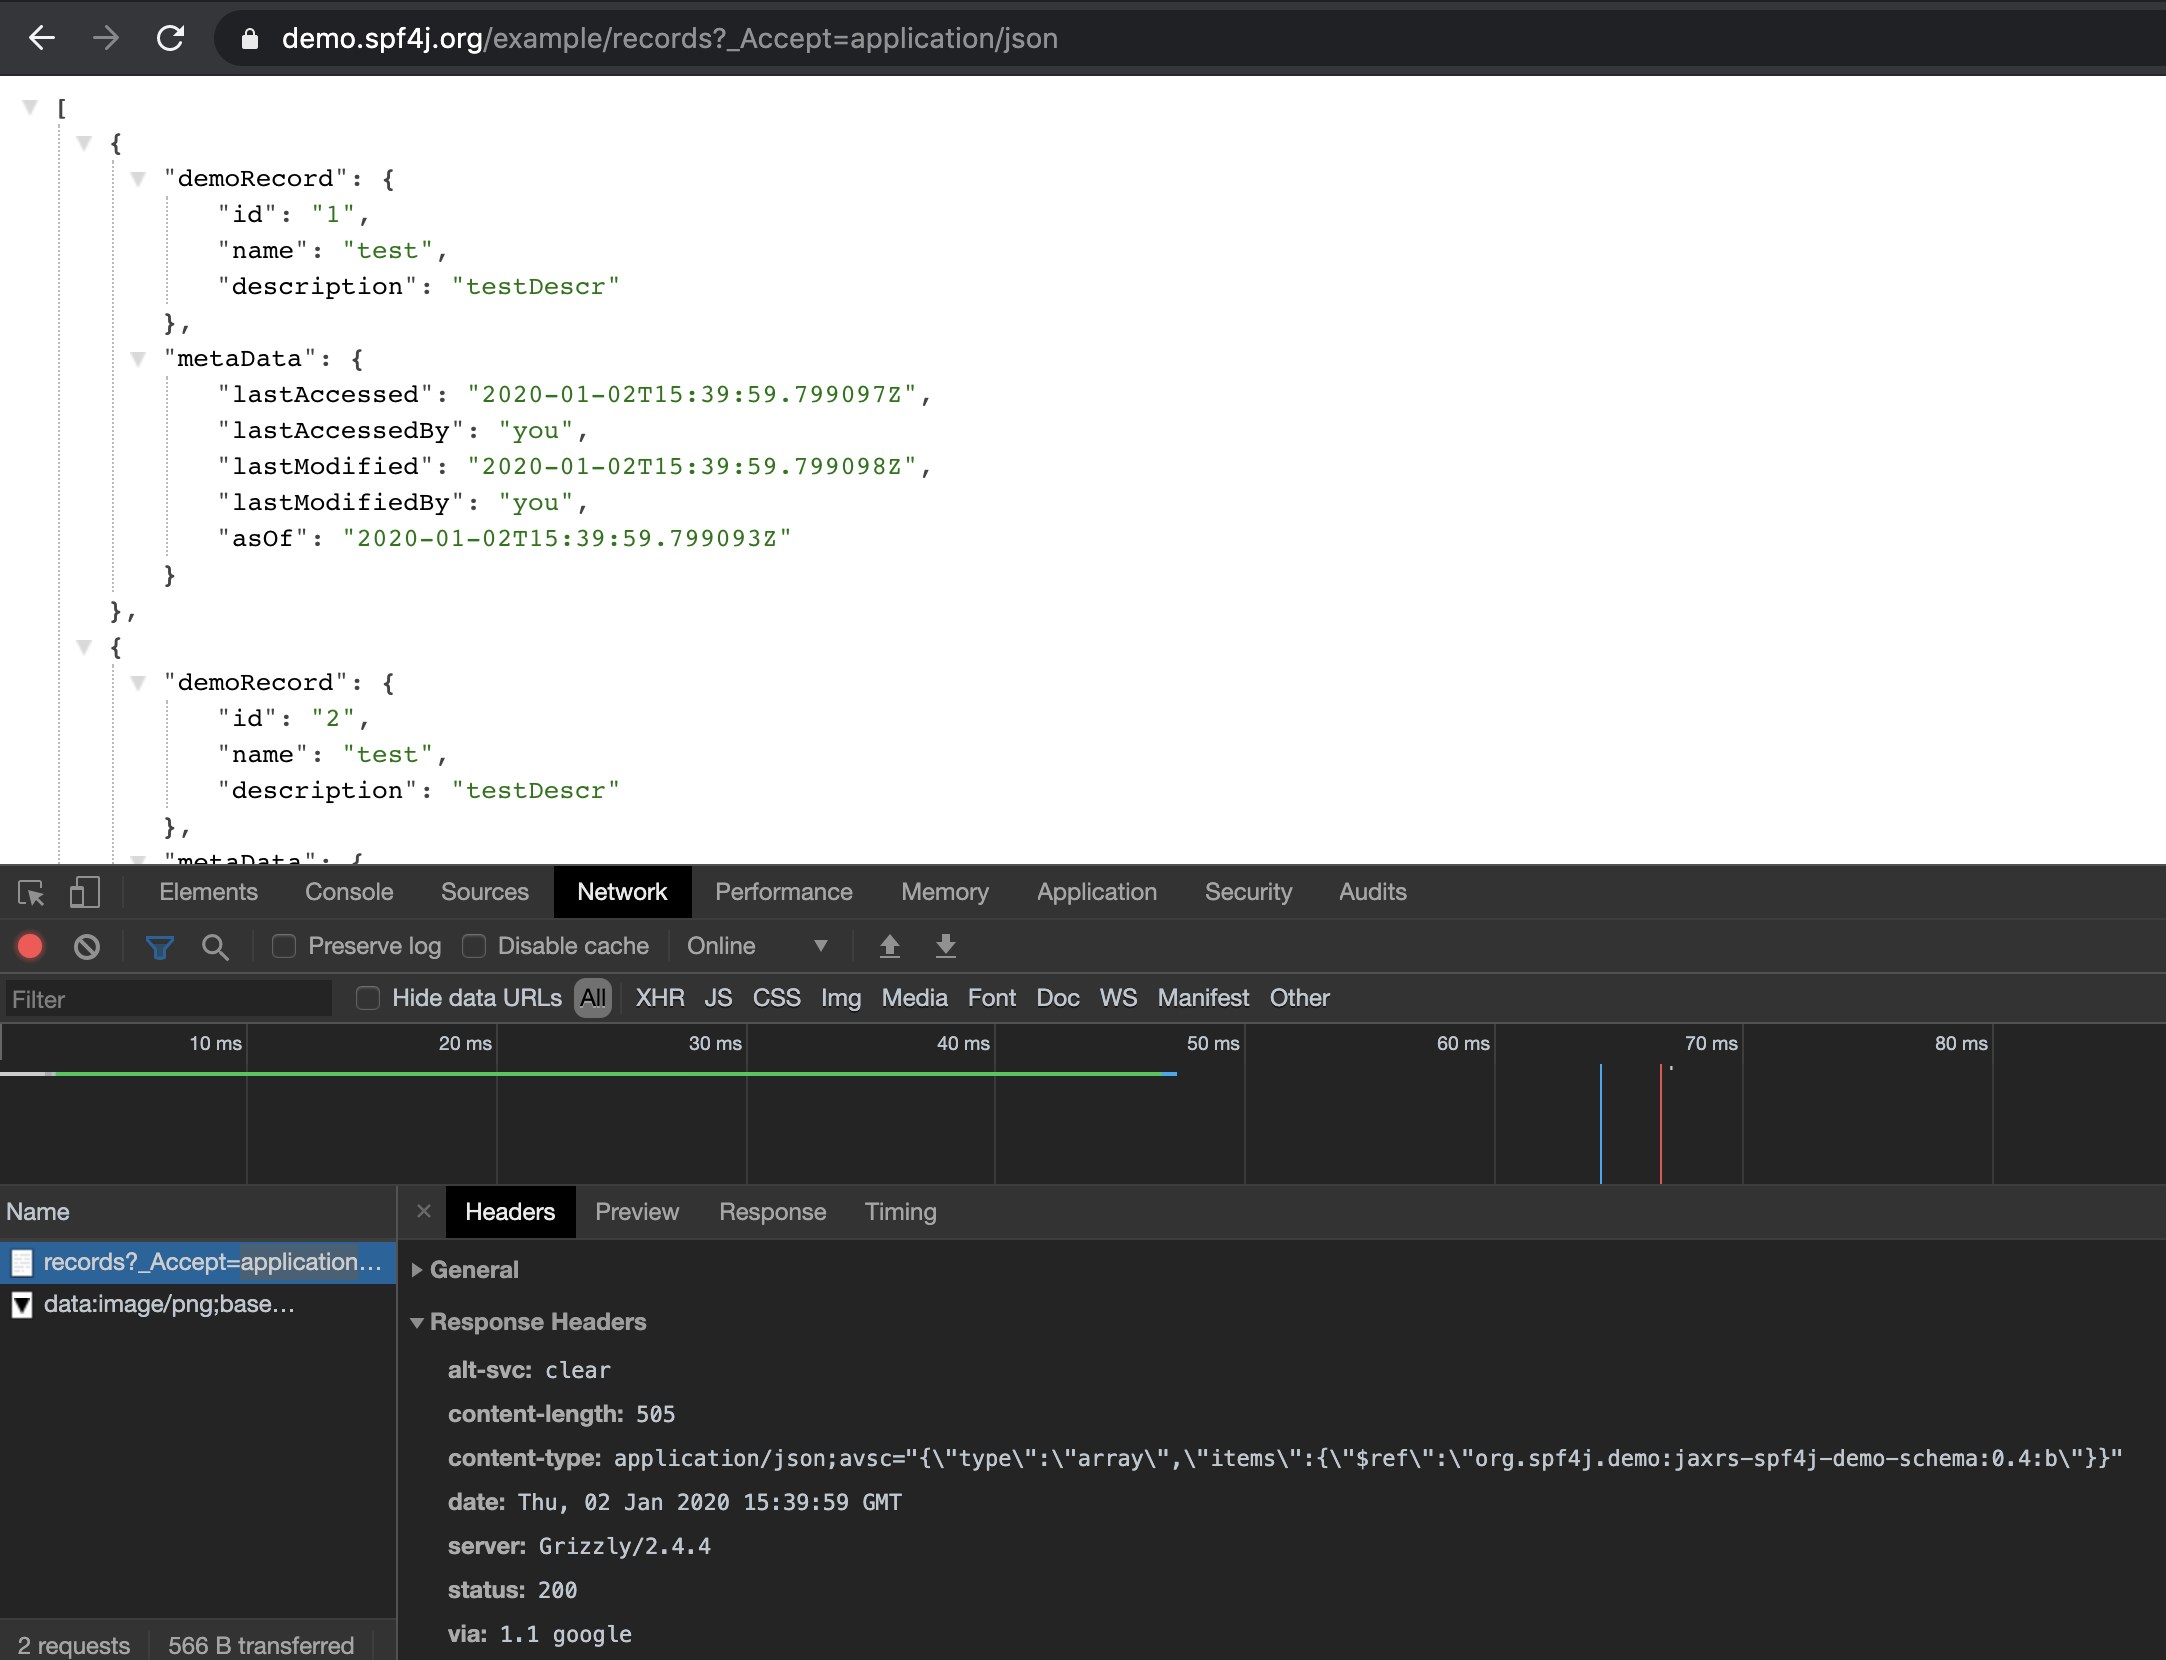Screen dimensions: 2166x1660
Task: Open the Audits tab
Action: point(1373,892)
